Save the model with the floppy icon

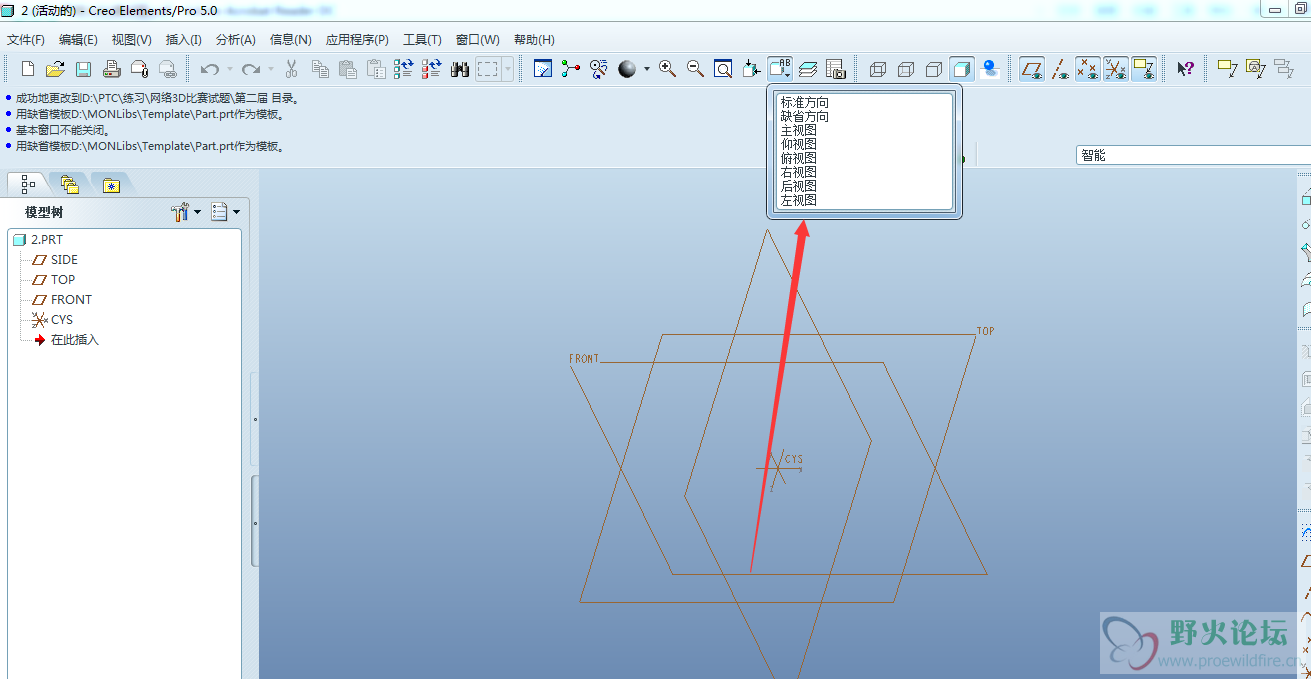(x=84, y=69)
